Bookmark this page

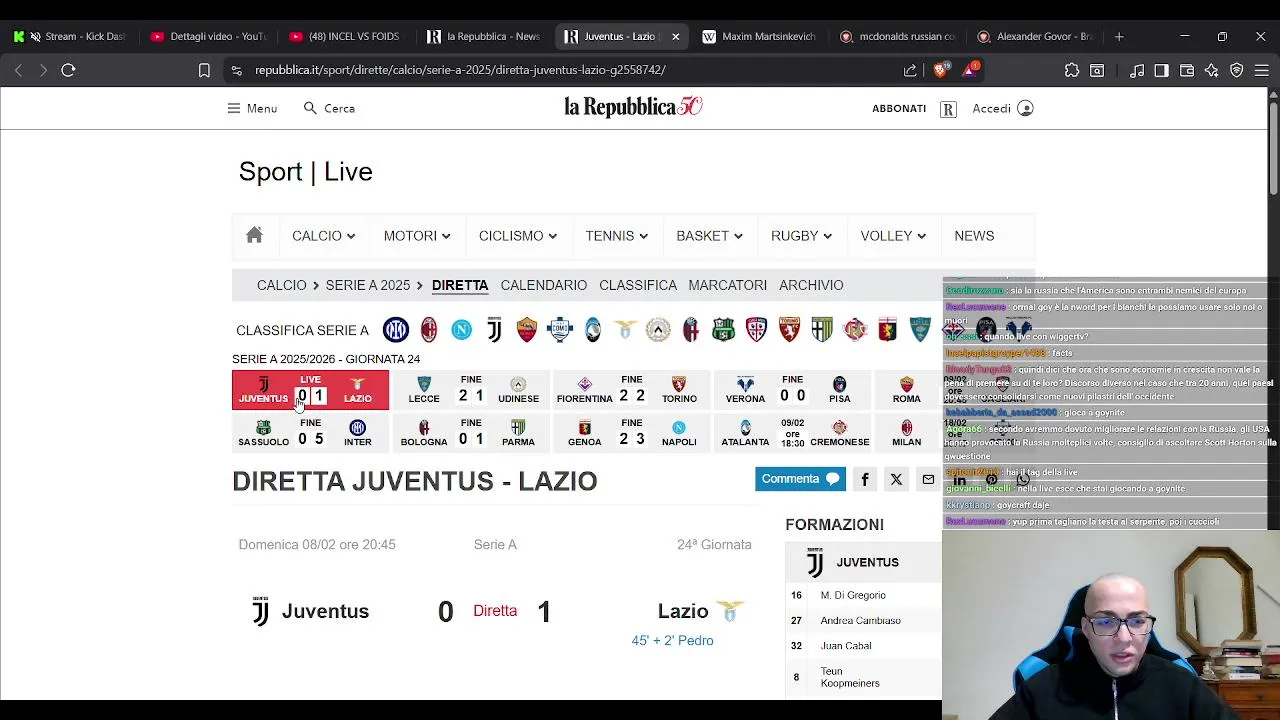tap(204, 70)
